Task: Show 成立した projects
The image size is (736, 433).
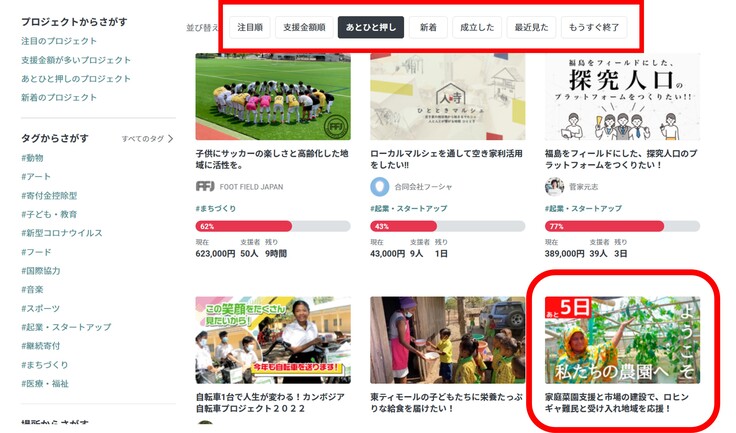Action: pos(477,27)
